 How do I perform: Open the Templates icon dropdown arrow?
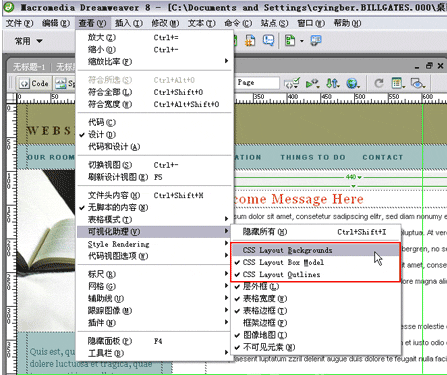click(302, 41)
